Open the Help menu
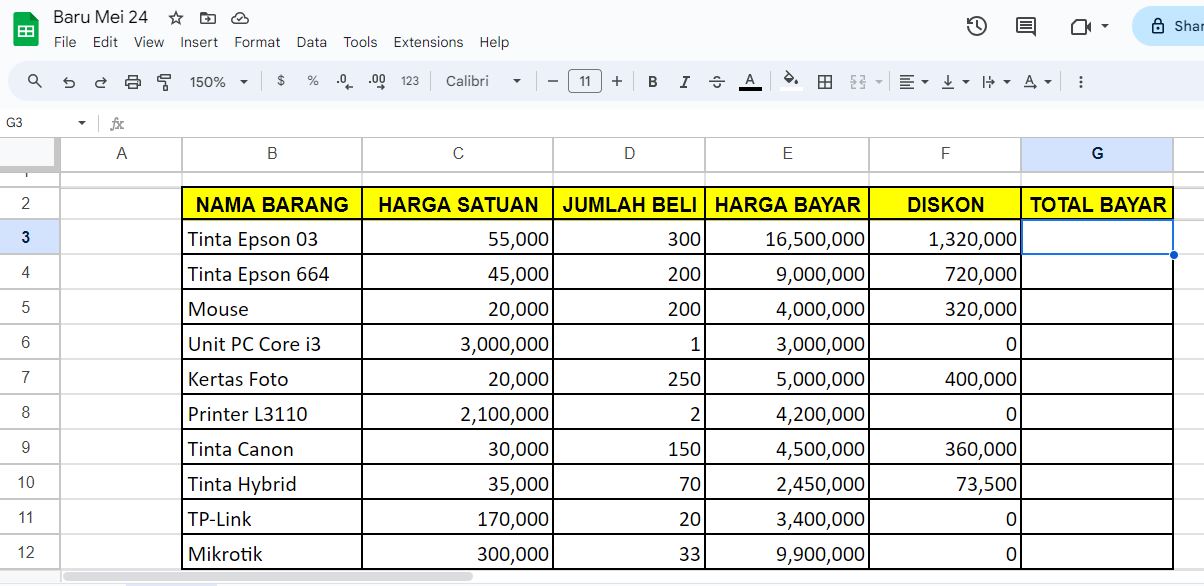 [494, 42]
